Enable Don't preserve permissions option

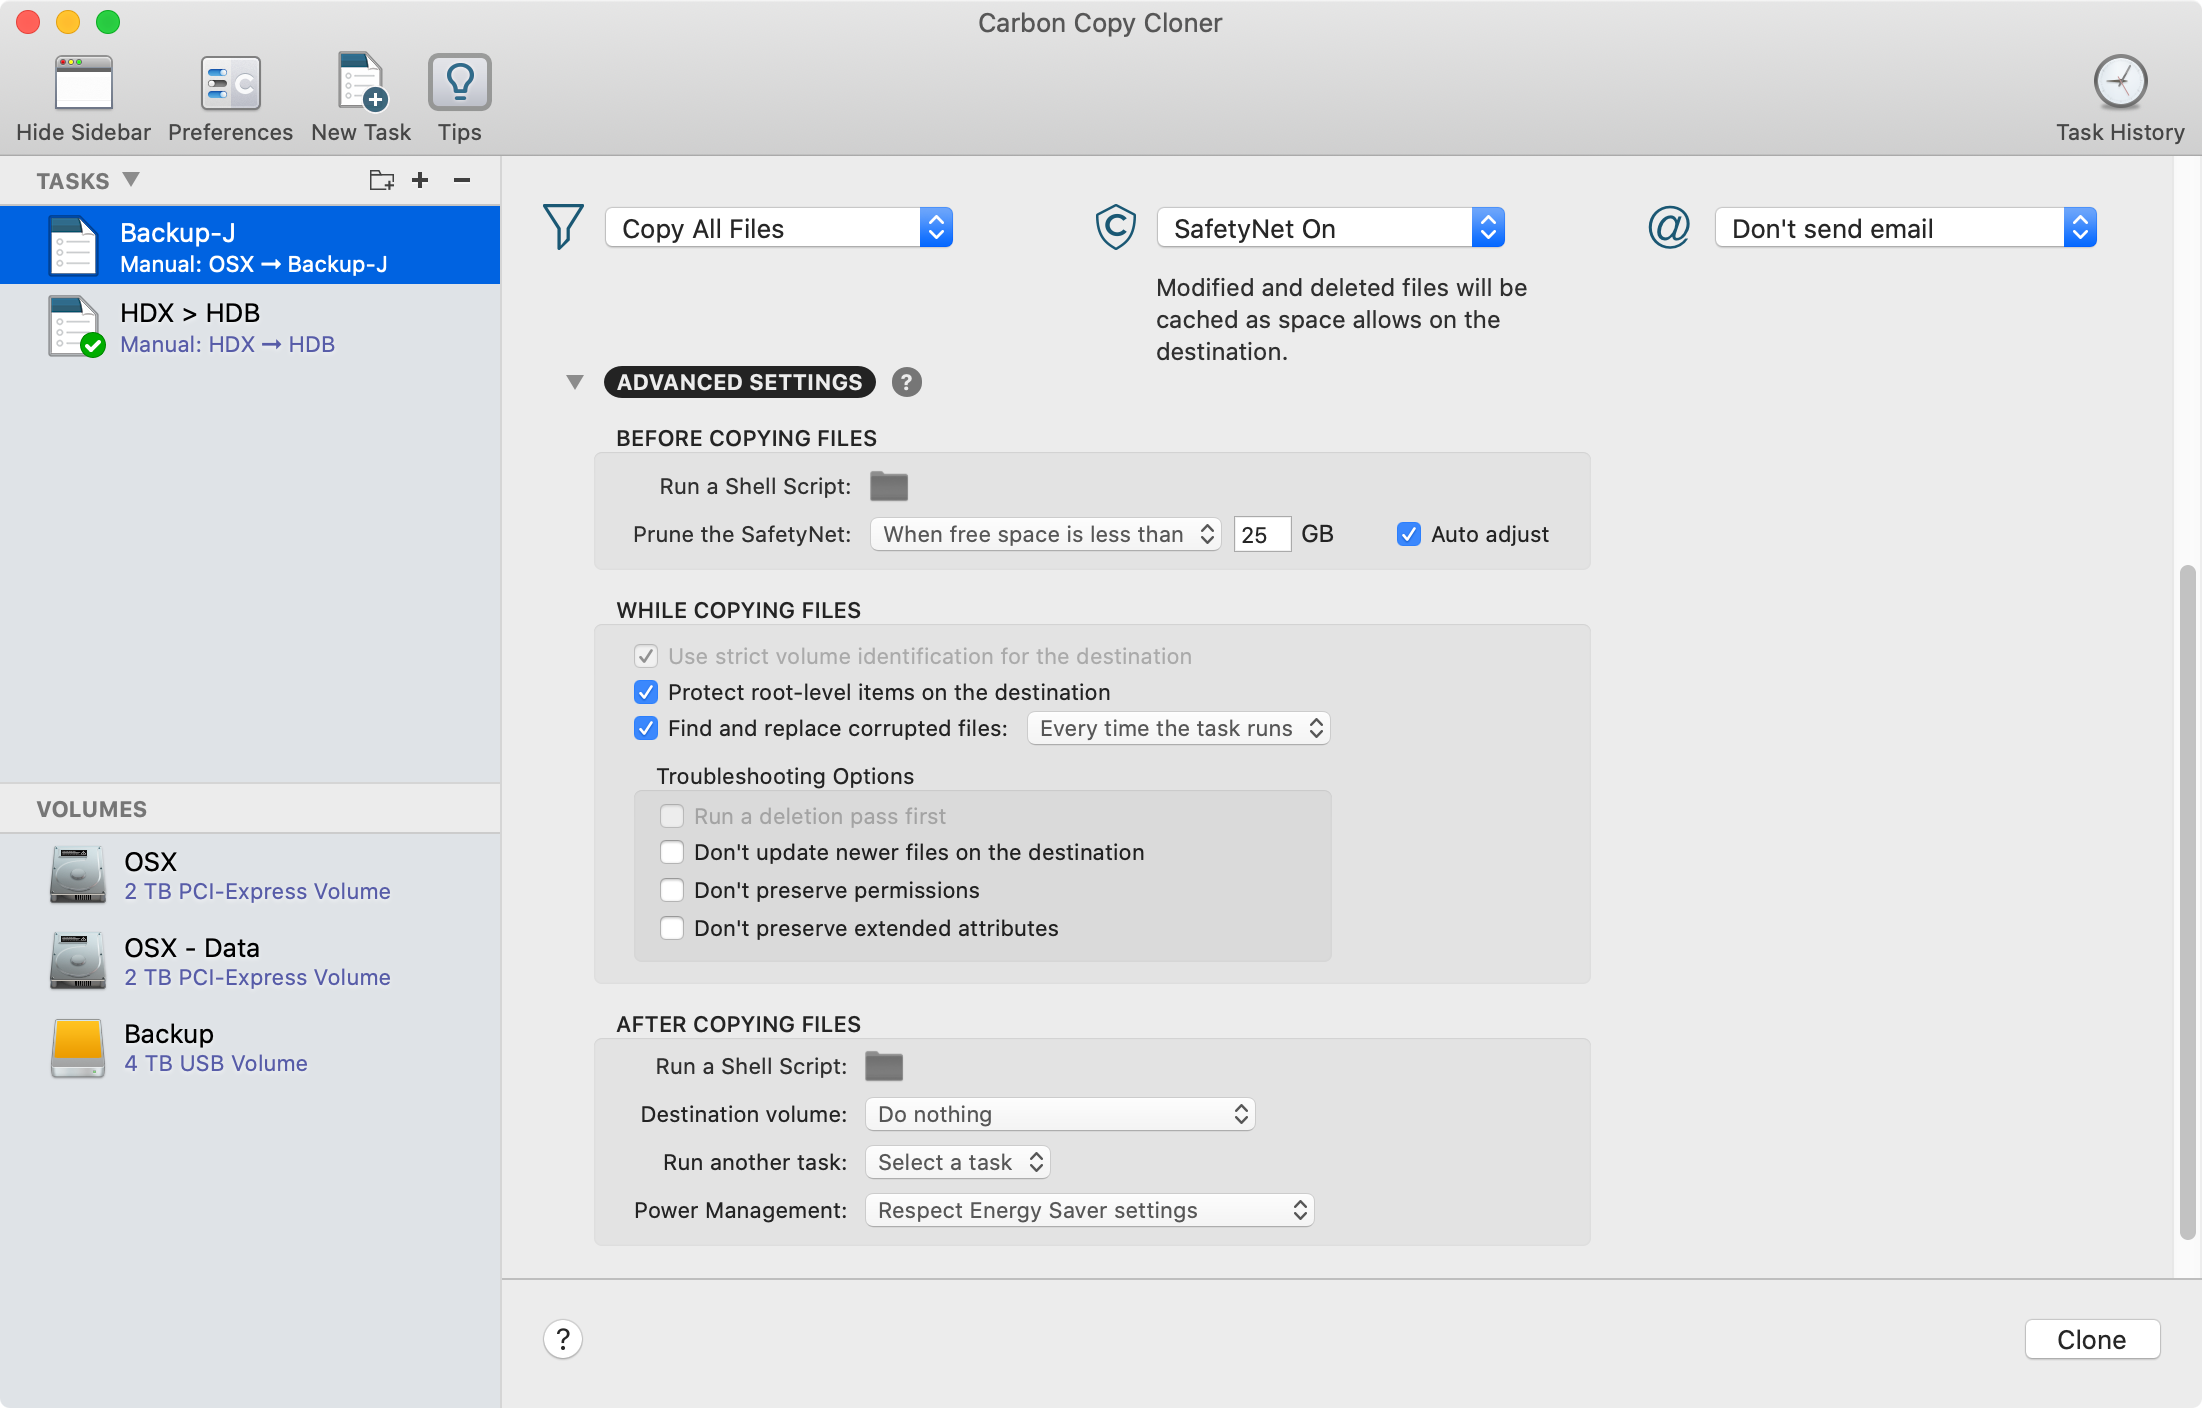672,890
